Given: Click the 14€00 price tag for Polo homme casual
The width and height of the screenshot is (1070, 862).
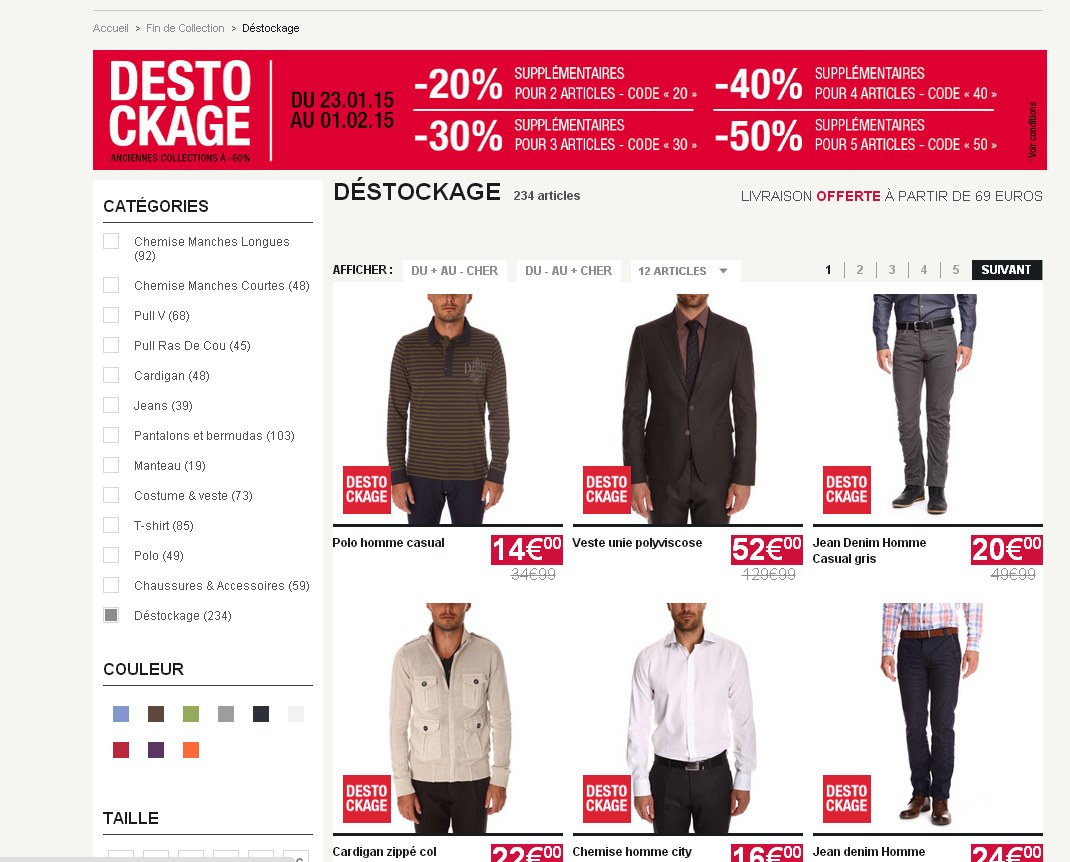Looking at the screenshot, I should click(527, 549).
